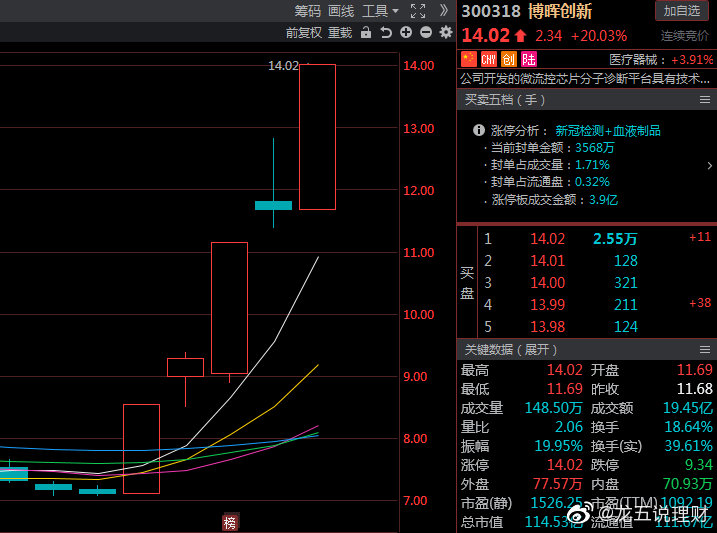Click the latest tall red candlestick

pos(317,137)
